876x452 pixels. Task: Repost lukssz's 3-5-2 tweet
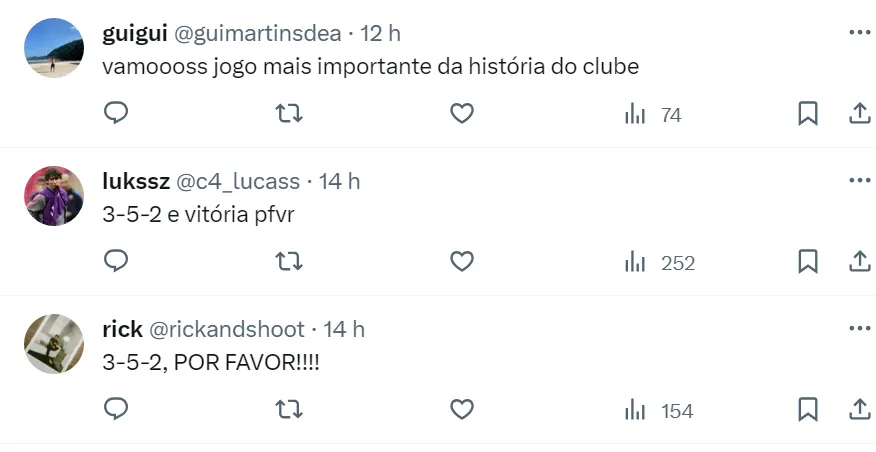point(289,262)
